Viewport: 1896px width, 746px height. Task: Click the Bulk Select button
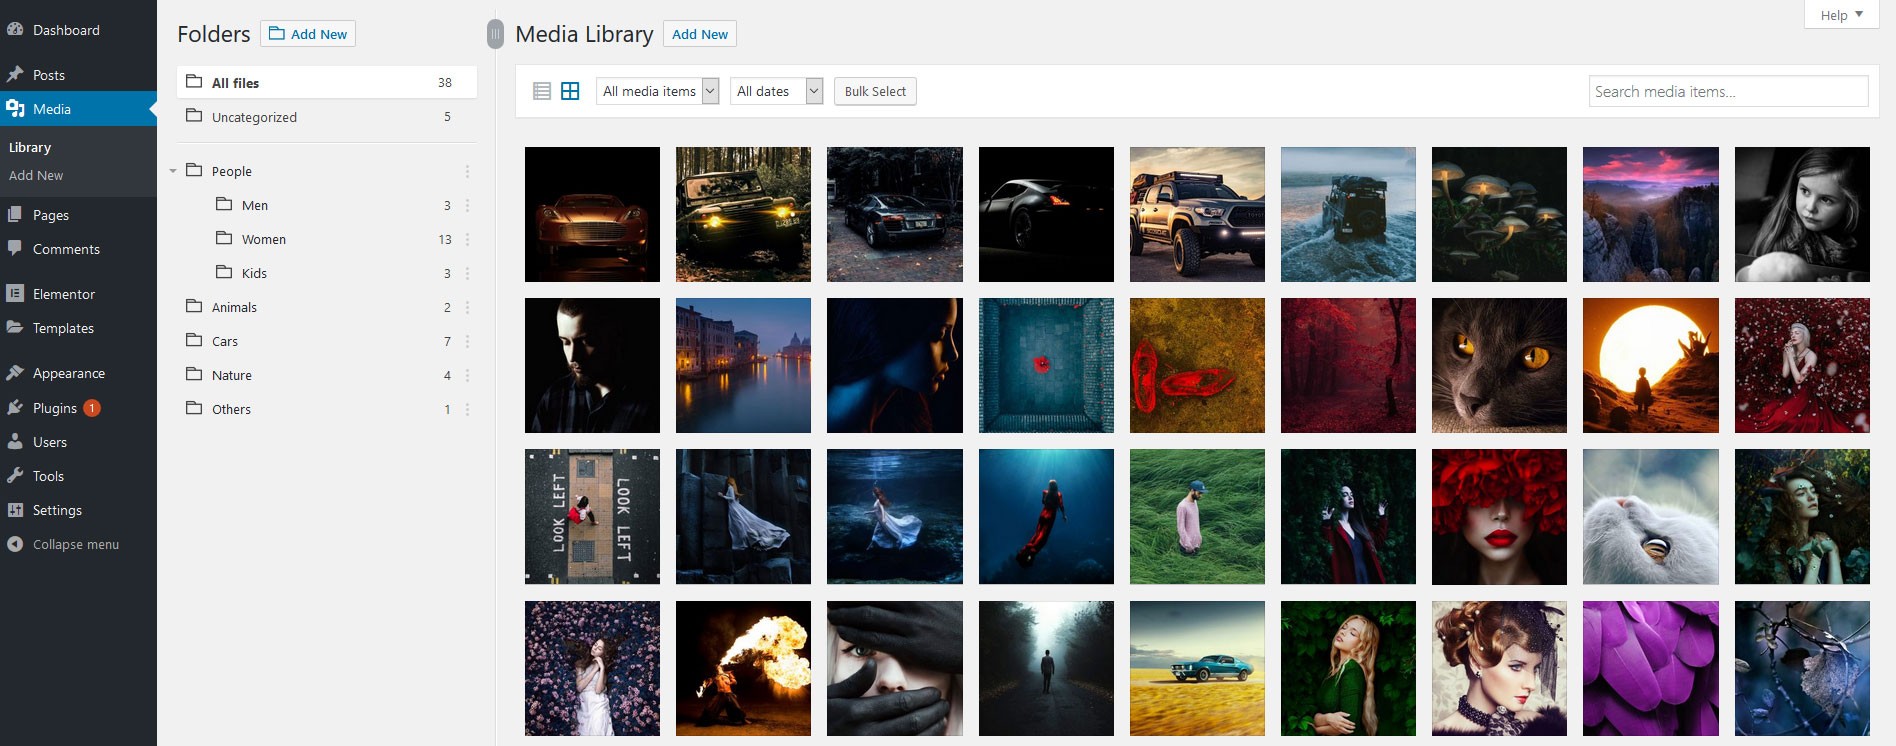(875, 91)
